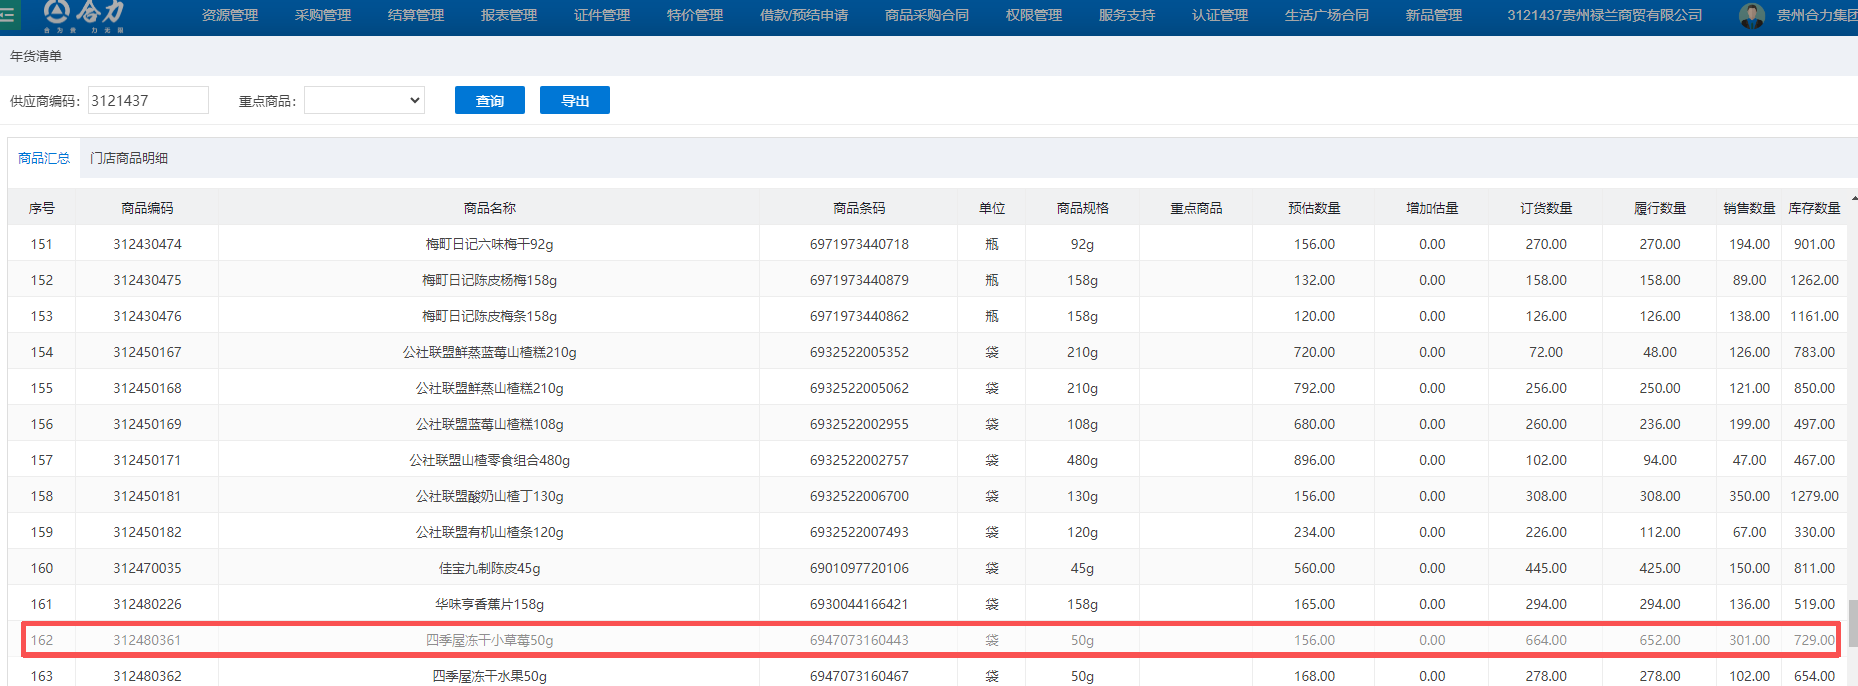This screenshot has width=1858, height=686.
Task: Open the 借款/预结申请 menu
Action: pos(804,15)
